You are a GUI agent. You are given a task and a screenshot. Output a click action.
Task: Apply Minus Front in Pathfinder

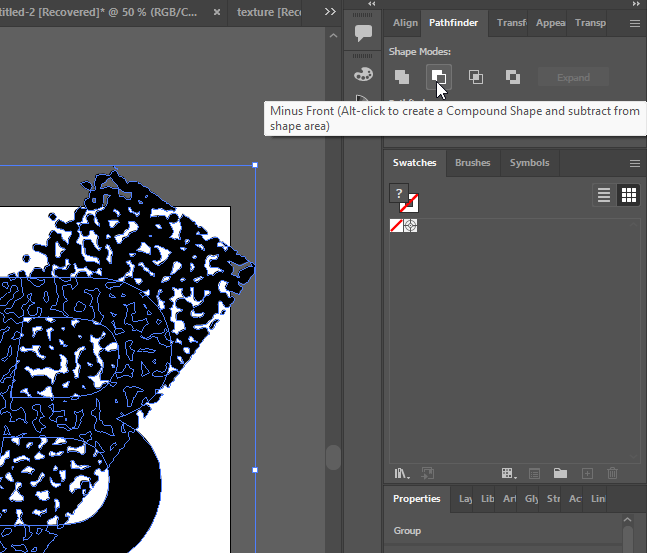pyautogui.click(x=439, y=77)
